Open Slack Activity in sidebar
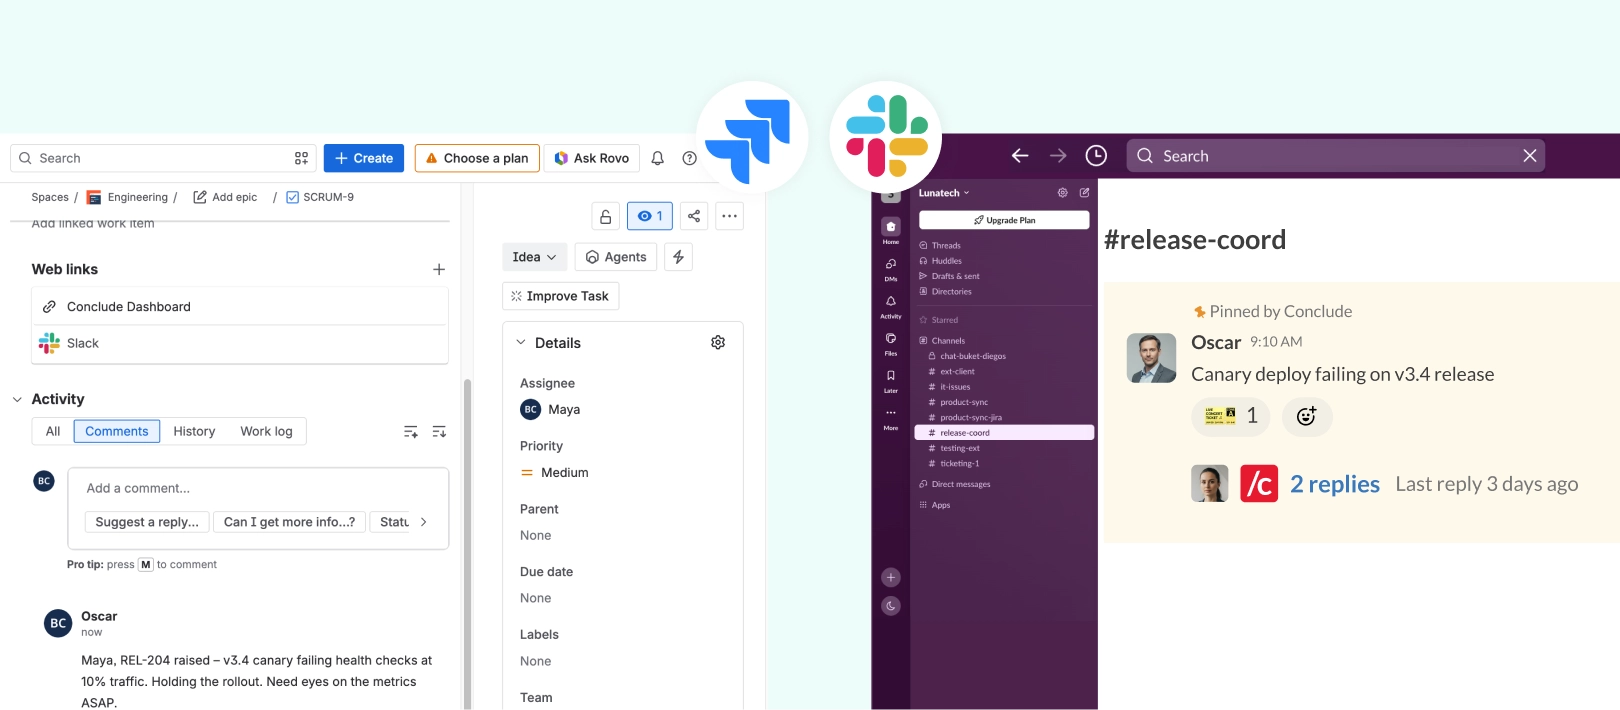Screen dimensions: 1620x710 [x=890, y=306]
